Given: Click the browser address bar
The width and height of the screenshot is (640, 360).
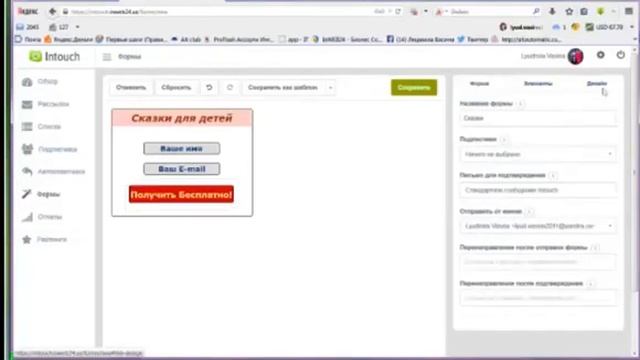Looking at the screenshot, I should pos(220,12).
